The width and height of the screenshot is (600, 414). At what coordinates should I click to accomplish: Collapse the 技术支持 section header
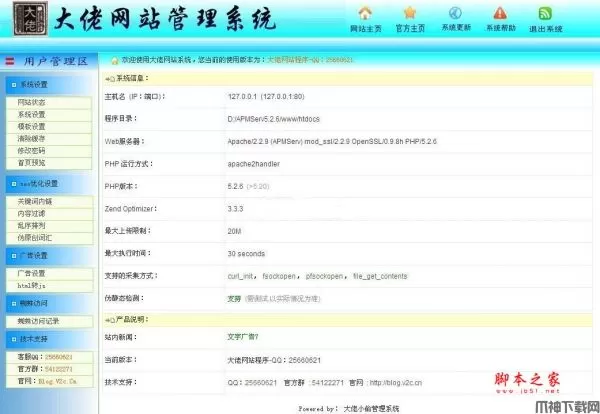49,339
